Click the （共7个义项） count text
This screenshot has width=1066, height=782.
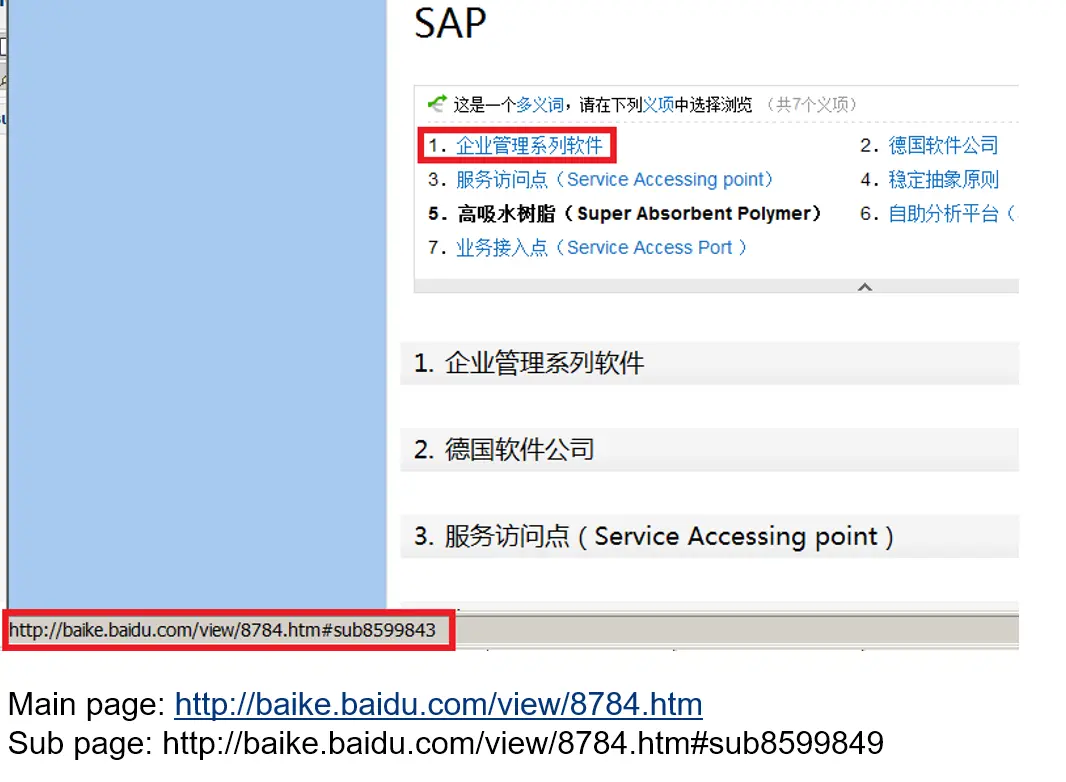click(812, 105)
